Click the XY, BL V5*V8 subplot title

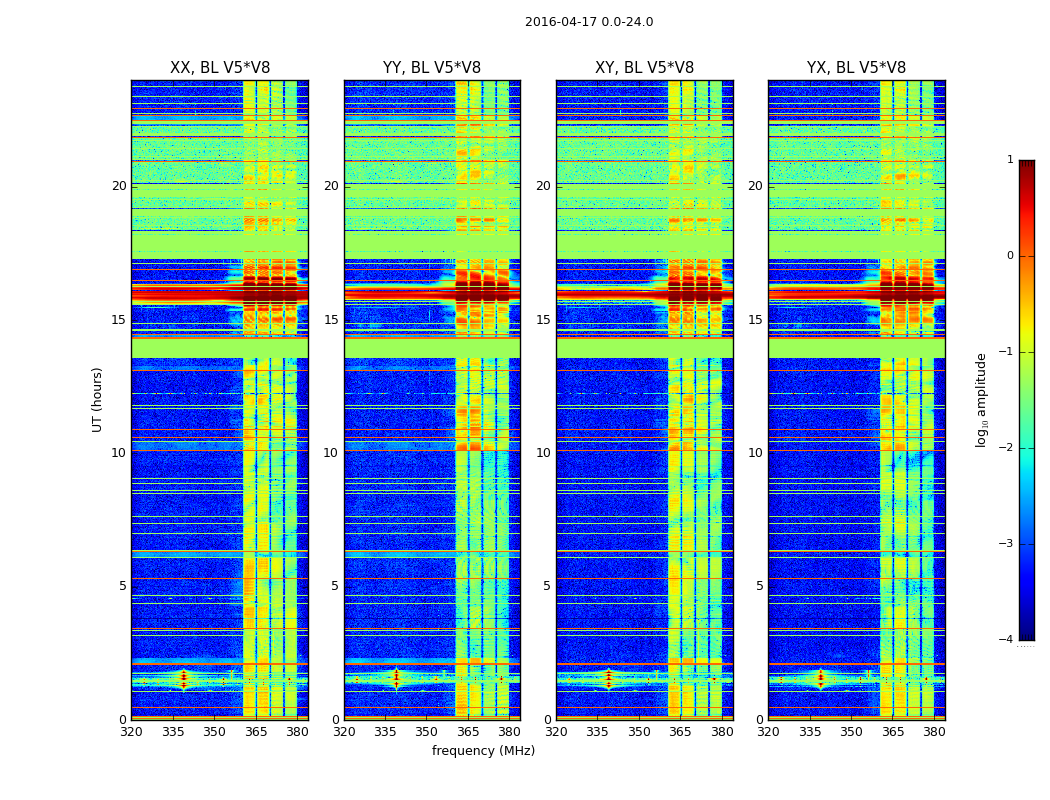click(x=644, y=68)
